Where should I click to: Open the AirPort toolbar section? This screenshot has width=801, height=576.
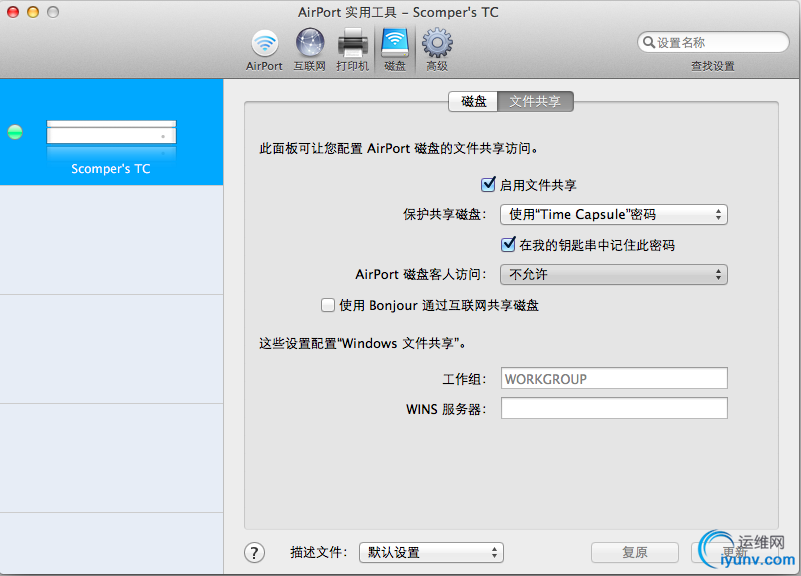264,50
